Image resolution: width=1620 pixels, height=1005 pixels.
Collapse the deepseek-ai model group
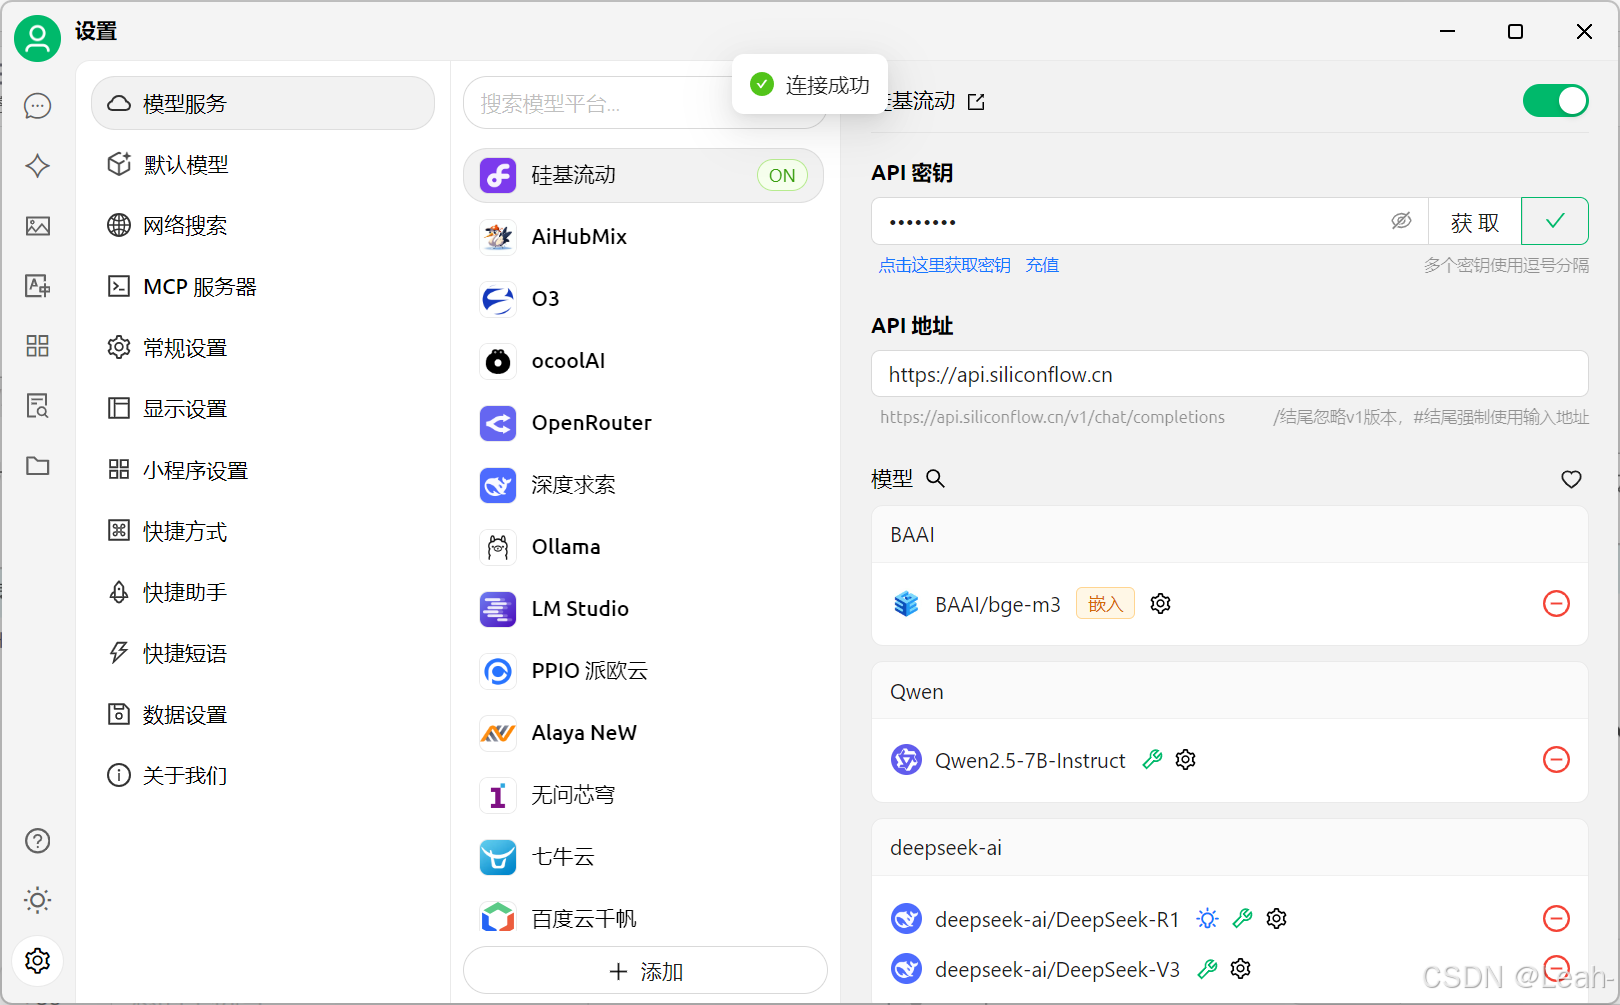(x=945, y=847)
